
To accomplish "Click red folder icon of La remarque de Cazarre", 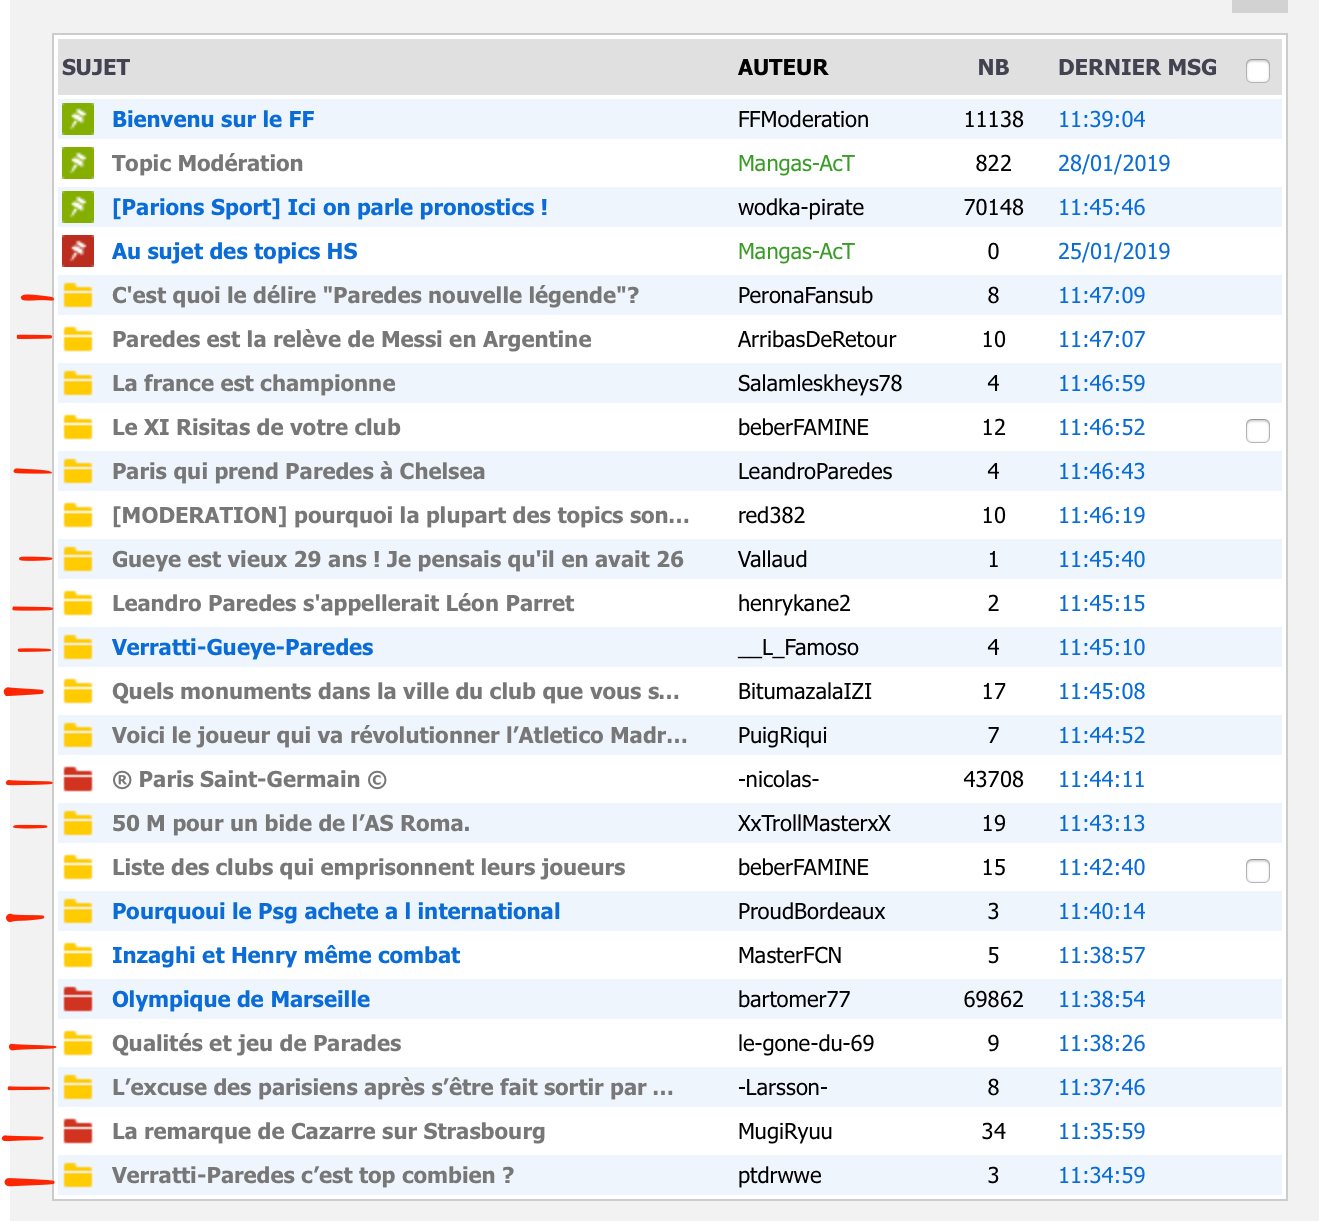I will point(78,1131).
